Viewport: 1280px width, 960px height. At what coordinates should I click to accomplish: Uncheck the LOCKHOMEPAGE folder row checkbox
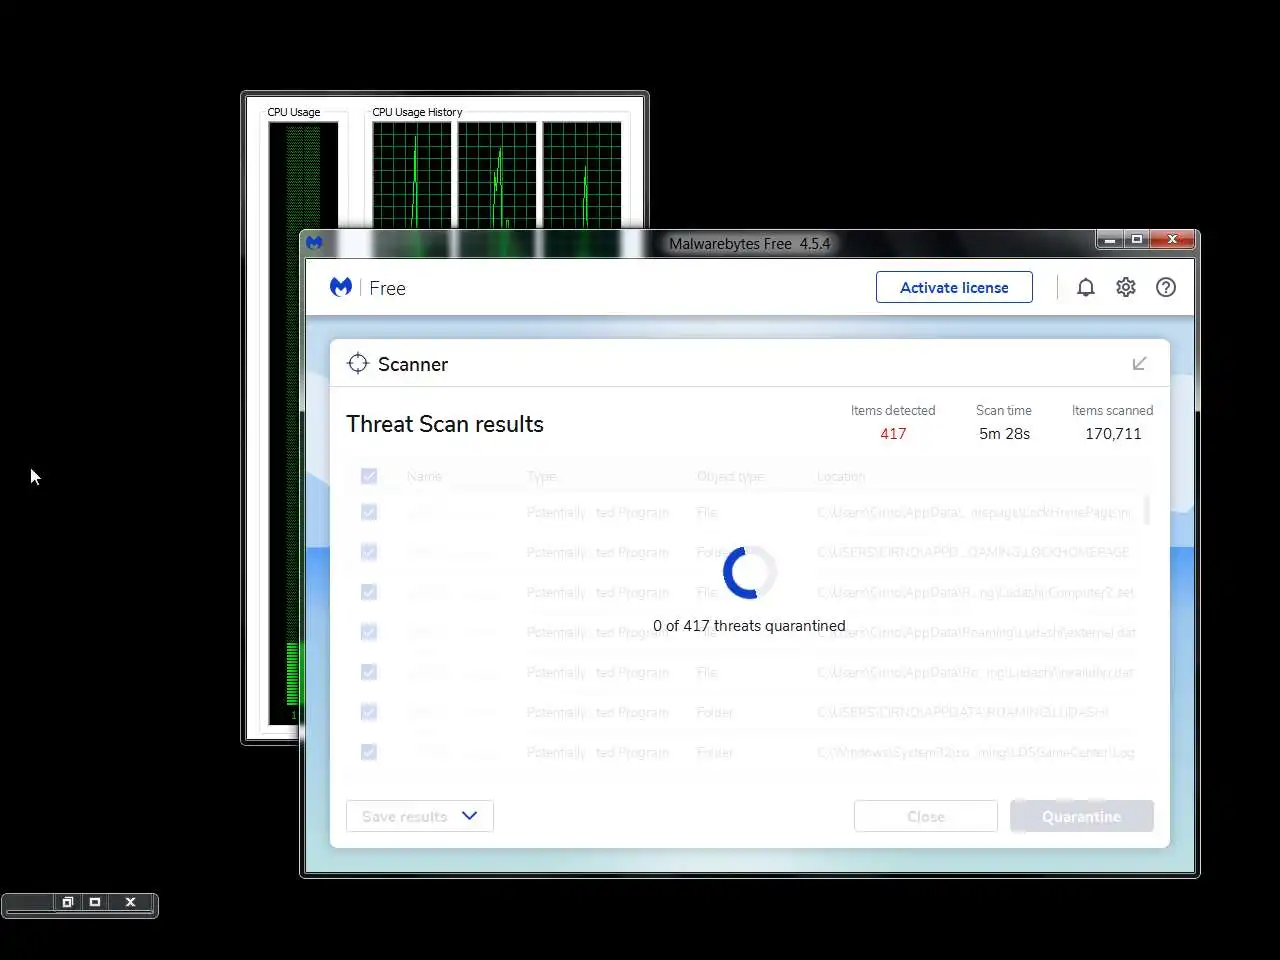click(369, 552)
